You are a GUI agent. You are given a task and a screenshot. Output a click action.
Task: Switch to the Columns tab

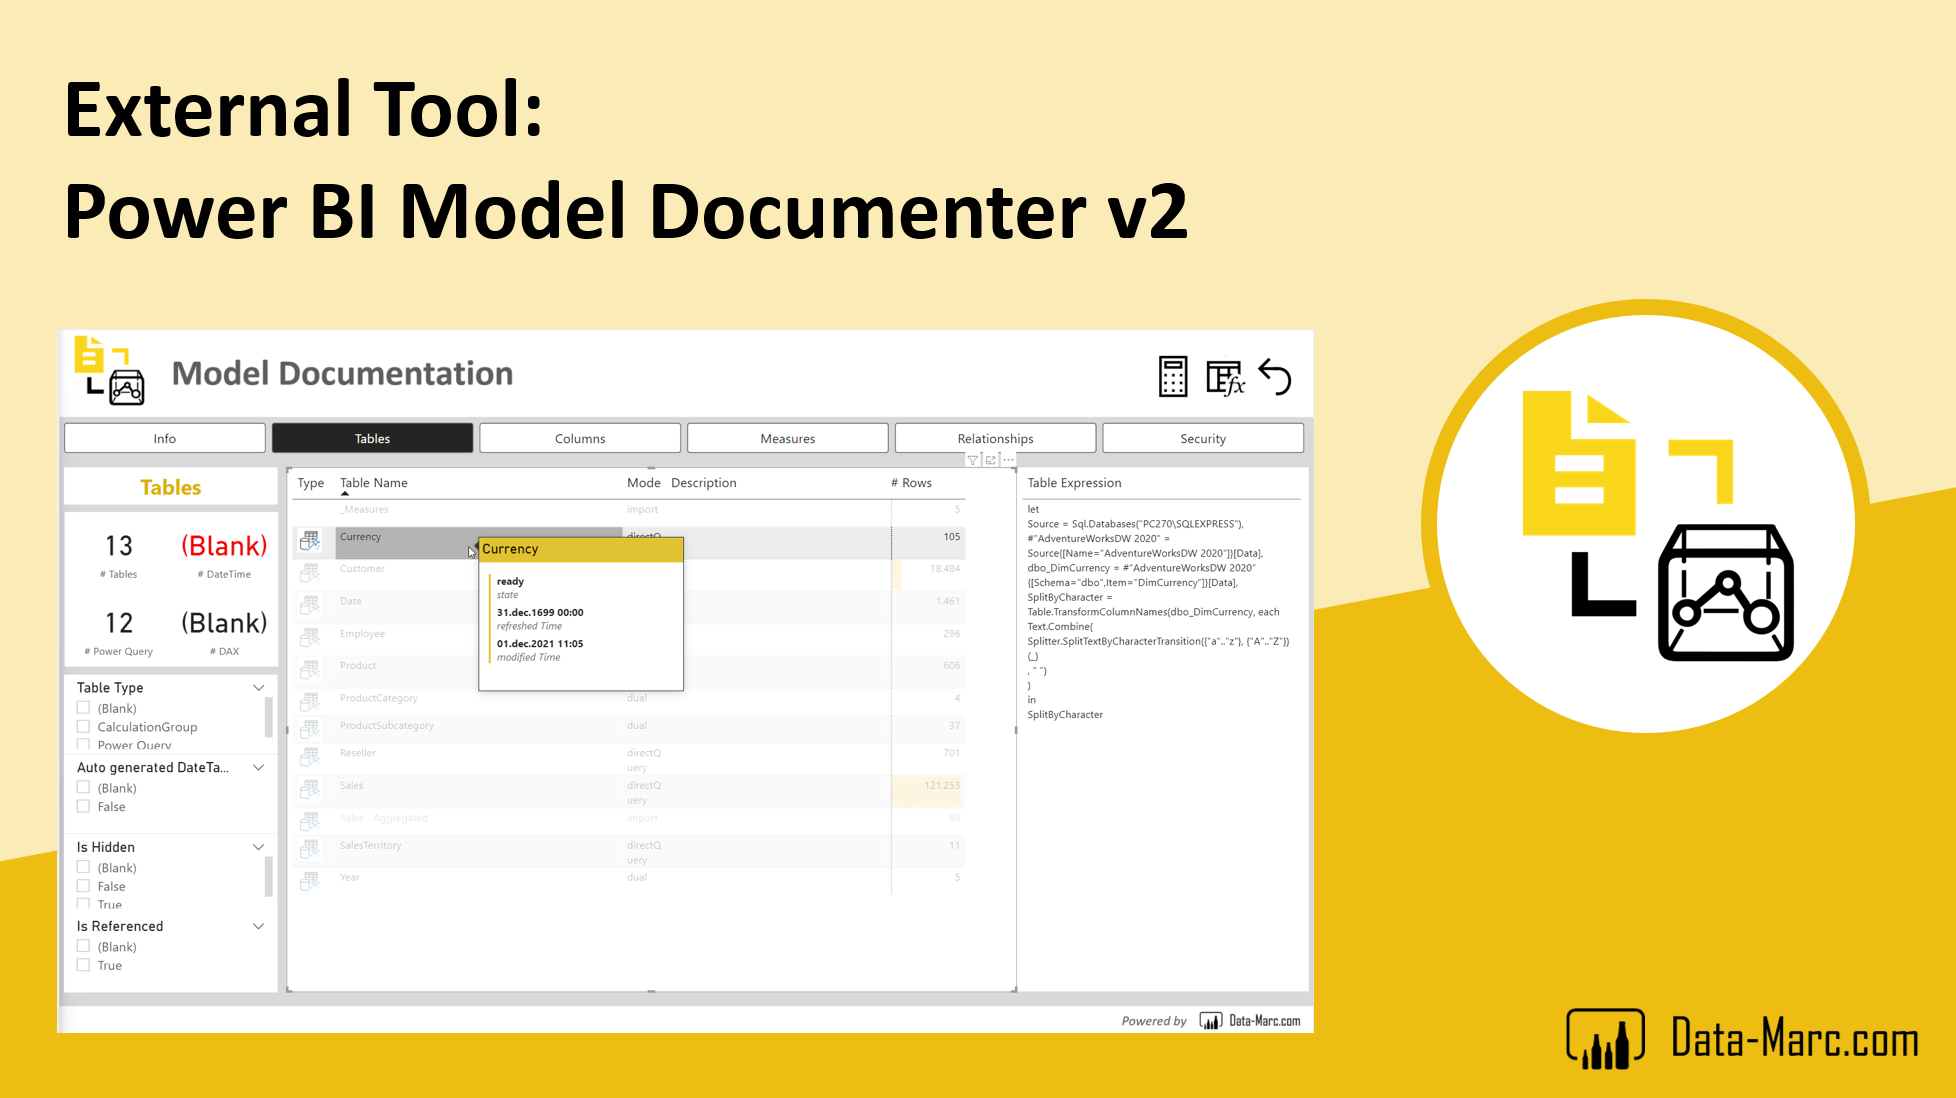point(580,438)
